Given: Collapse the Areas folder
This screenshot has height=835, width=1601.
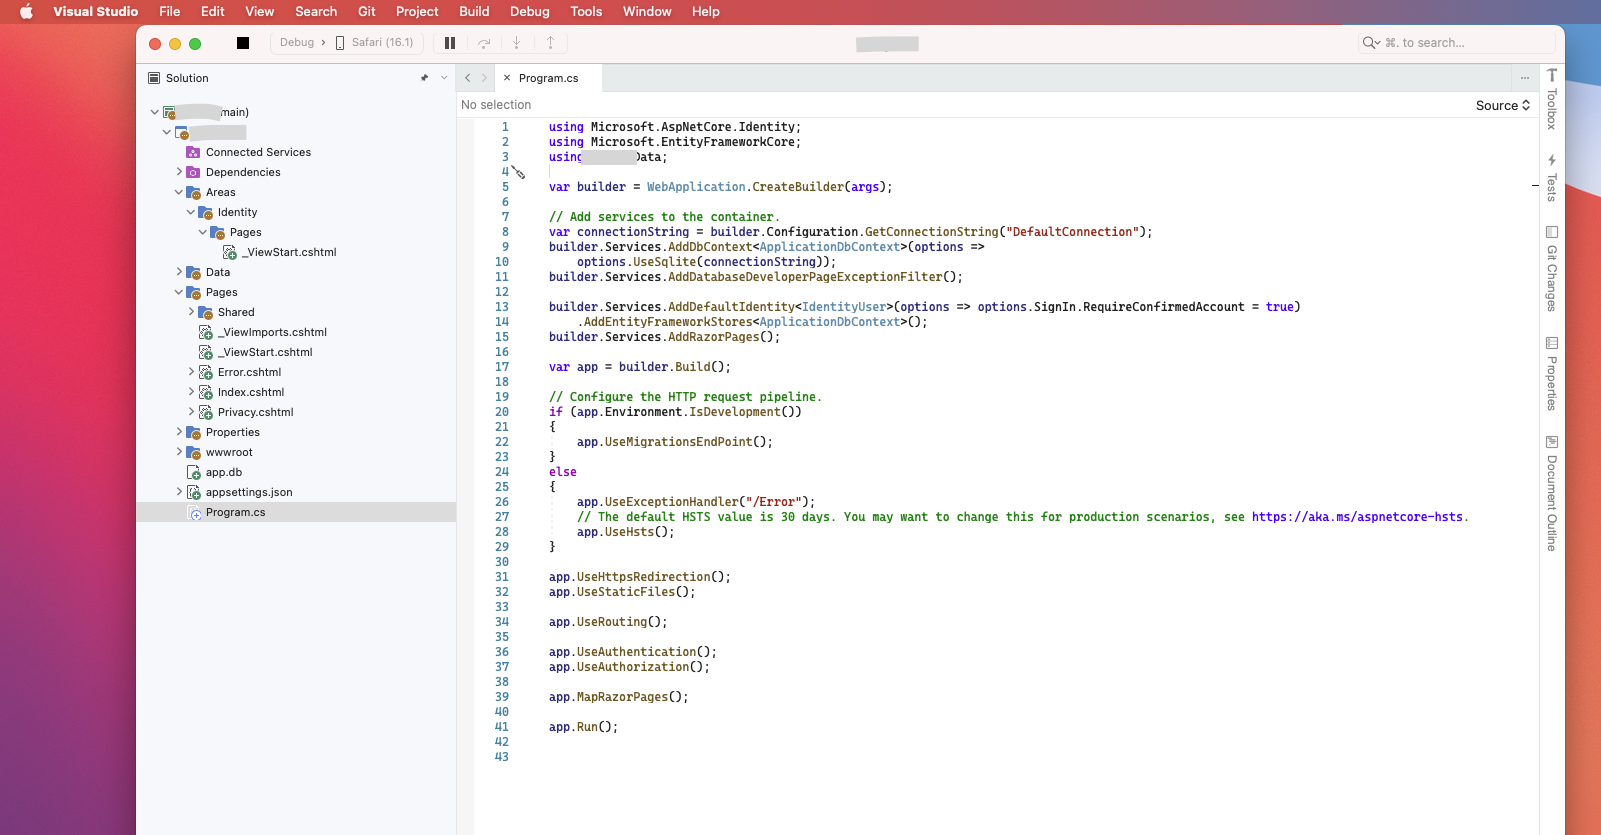Looking at the screenshot, I should pos(179,192).
